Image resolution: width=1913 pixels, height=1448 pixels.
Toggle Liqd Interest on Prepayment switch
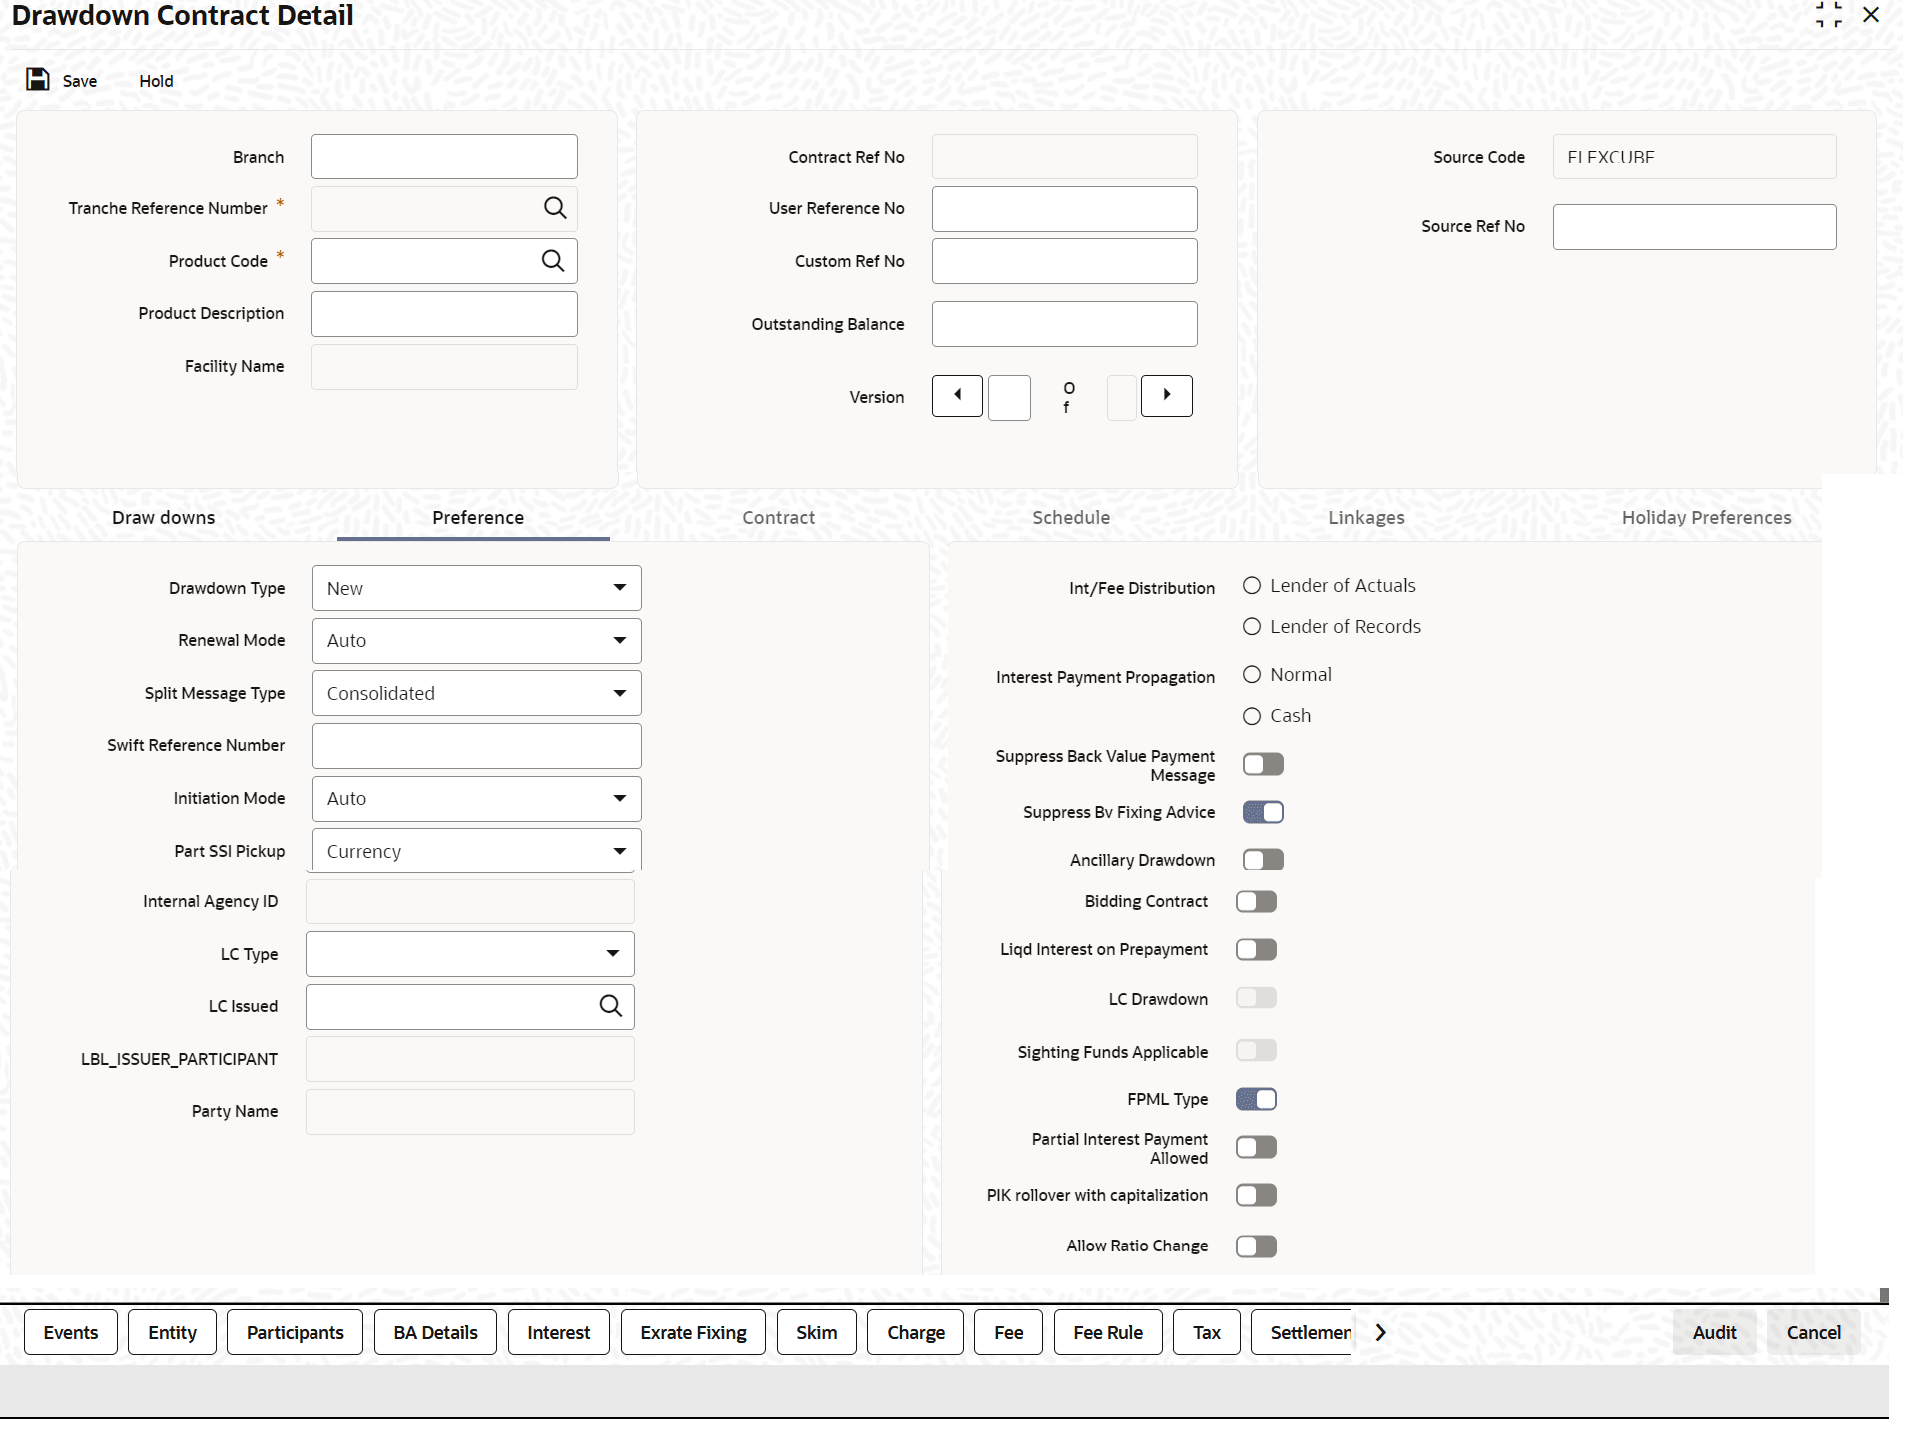click(x=1256, y=950)
